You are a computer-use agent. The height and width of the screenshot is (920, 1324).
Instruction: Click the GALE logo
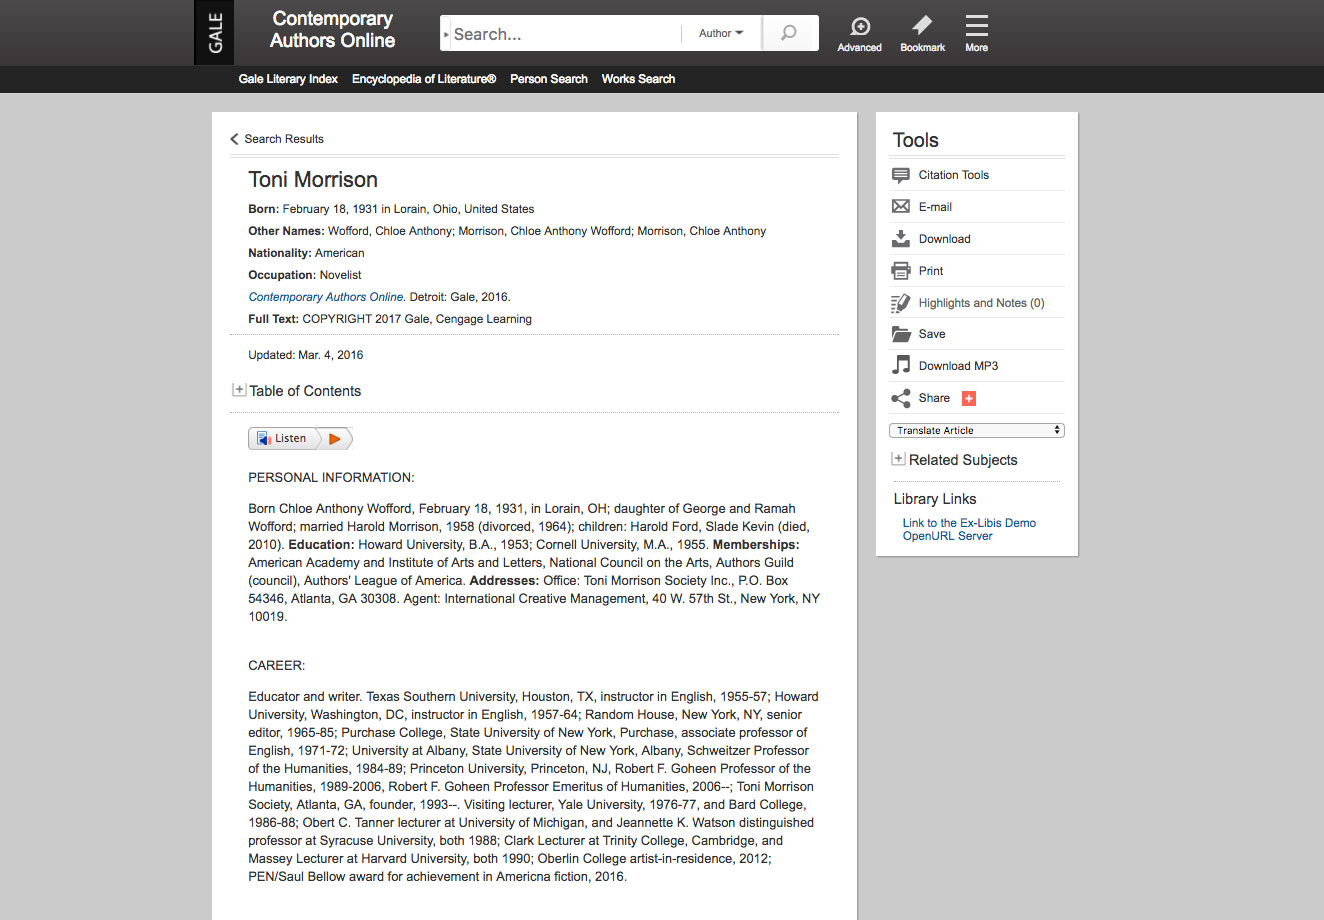click(x=215, y=33)
